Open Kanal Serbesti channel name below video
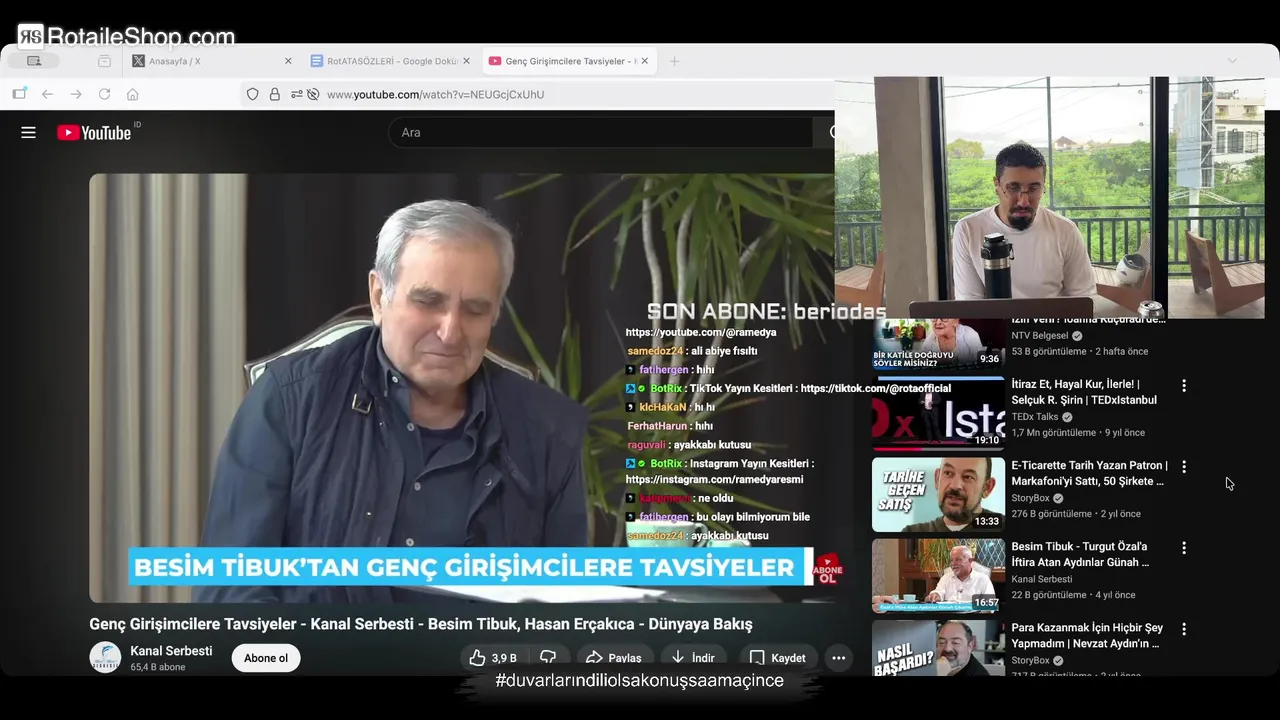Screen dimensions: 1280x720 click(x=171, y=651)
